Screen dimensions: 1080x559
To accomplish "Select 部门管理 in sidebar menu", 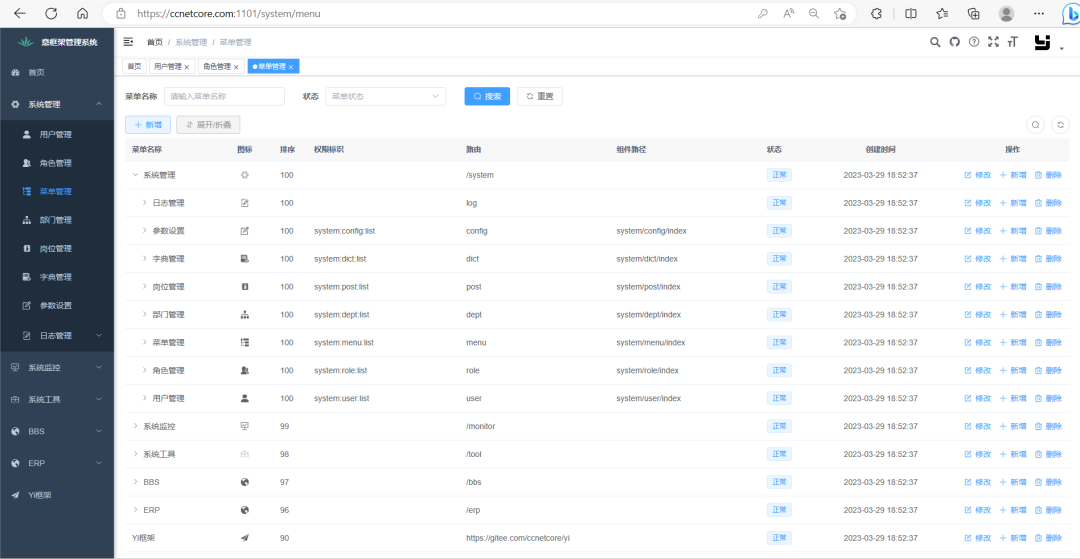I will click(57, 220).
